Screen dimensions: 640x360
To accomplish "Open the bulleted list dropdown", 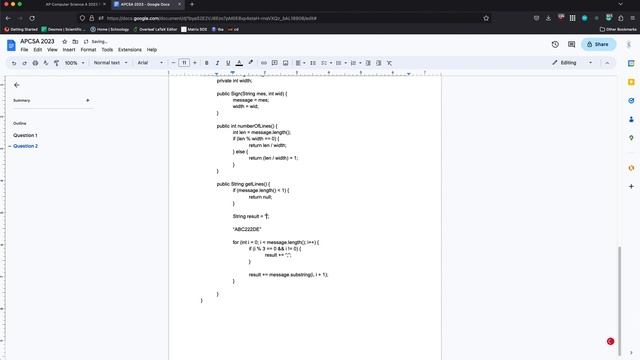I will (x=341, y=63).
